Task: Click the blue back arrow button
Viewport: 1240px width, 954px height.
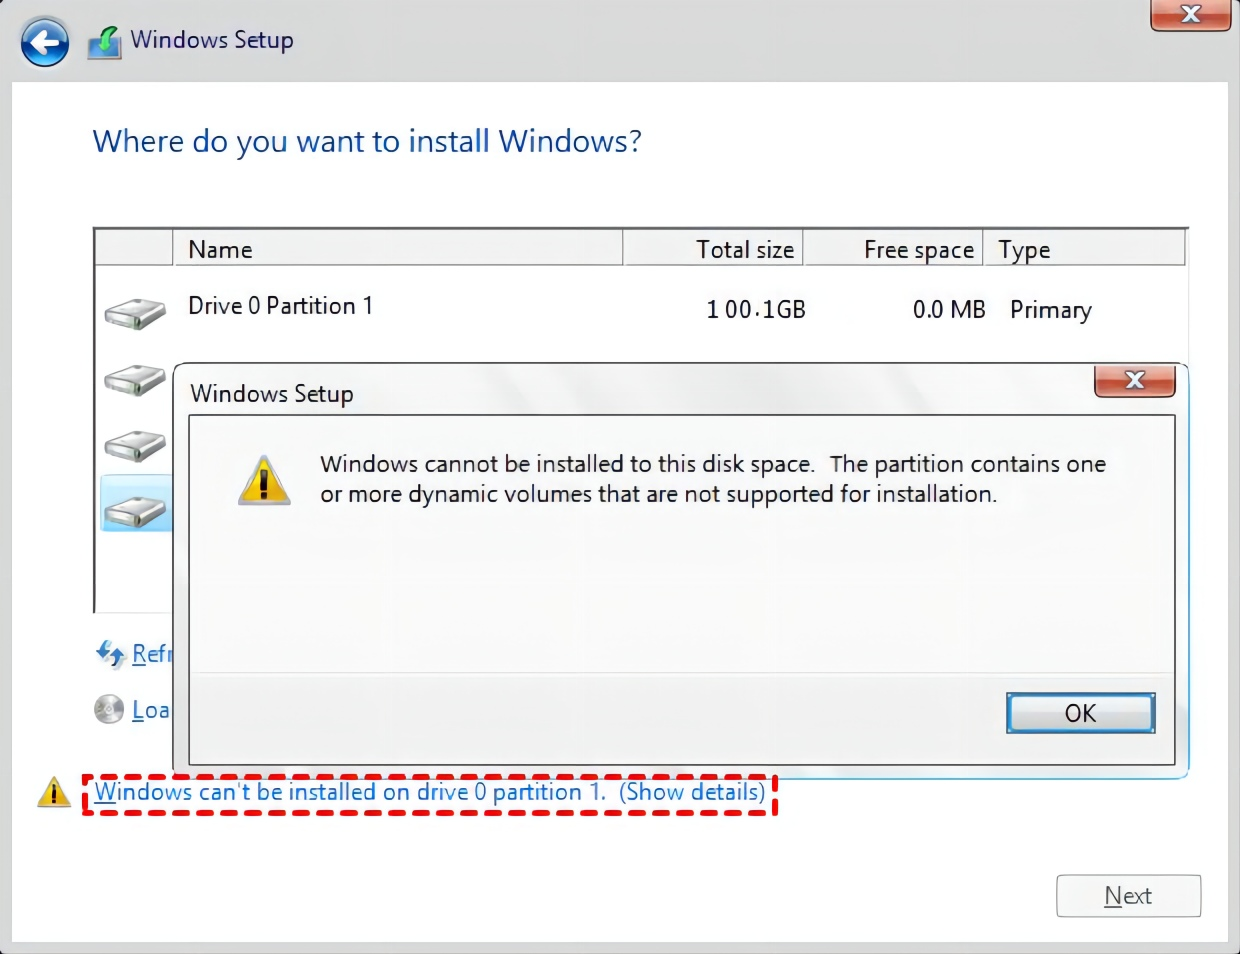Action: 45,43
